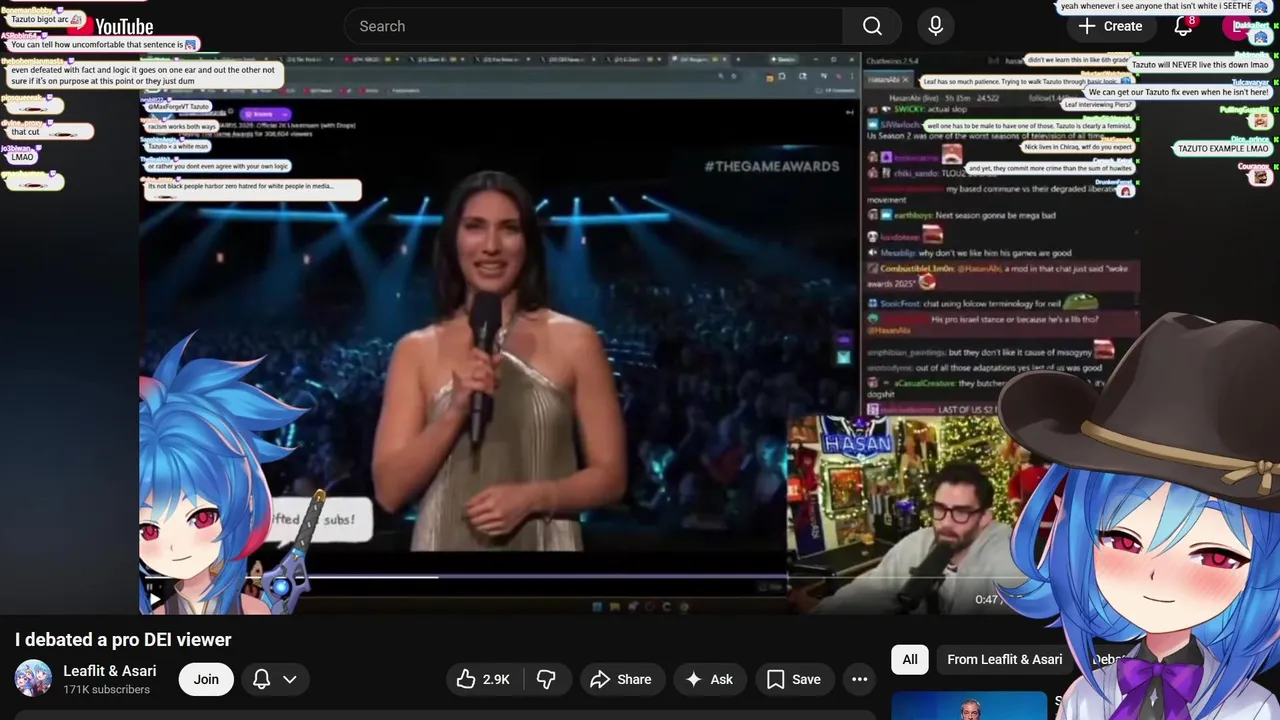Save video to a playlist
The image size is (1280, 720).
click(x=794, y=679)
